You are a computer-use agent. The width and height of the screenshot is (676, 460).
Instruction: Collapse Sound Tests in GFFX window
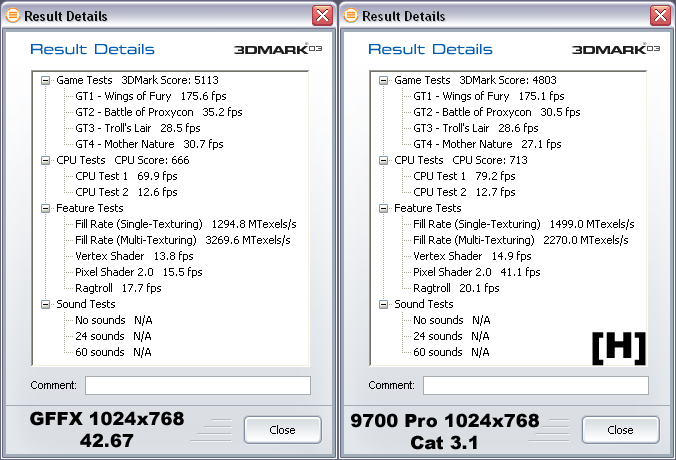(x=45, y=305)
